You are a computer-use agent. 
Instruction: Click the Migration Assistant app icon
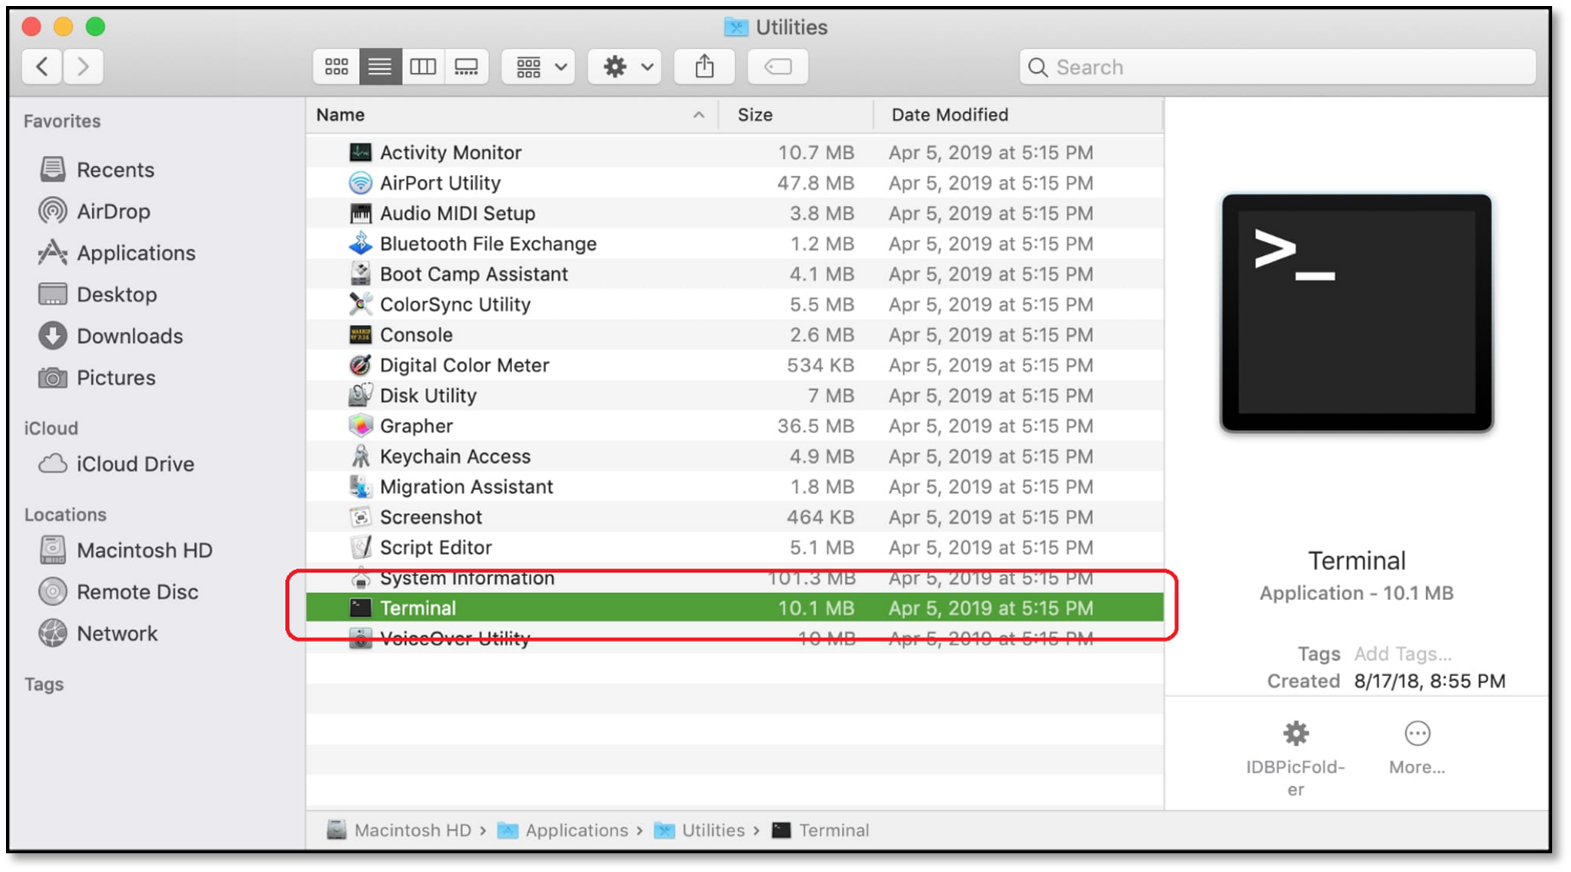tap(360, 487)
